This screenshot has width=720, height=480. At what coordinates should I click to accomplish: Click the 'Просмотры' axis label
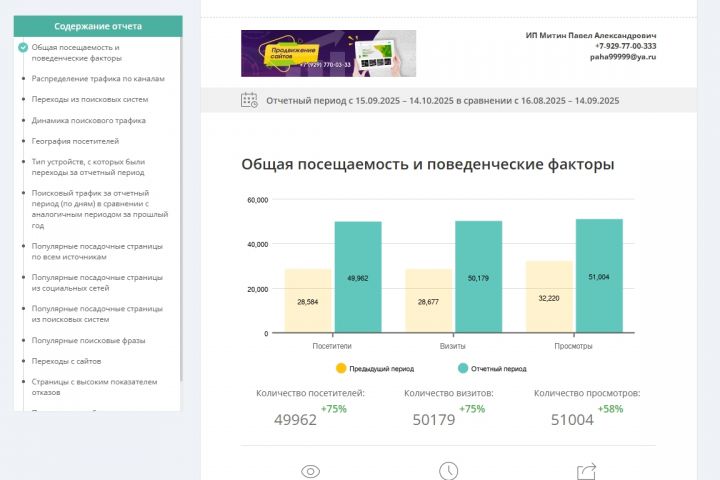574,346
